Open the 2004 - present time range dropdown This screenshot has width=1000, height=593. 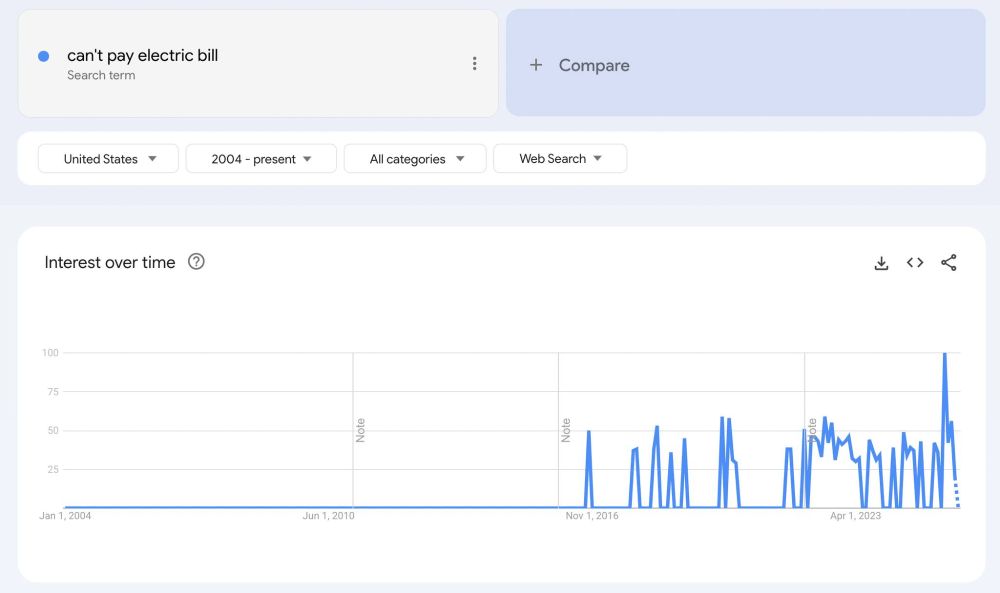[x=260, y=158]
